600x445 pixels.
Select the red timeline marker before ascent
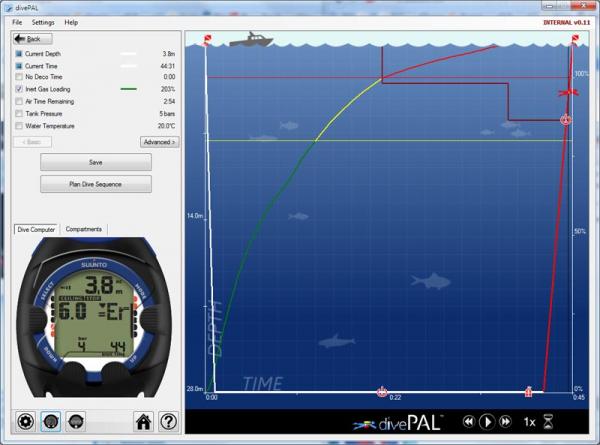click(528, 391)
